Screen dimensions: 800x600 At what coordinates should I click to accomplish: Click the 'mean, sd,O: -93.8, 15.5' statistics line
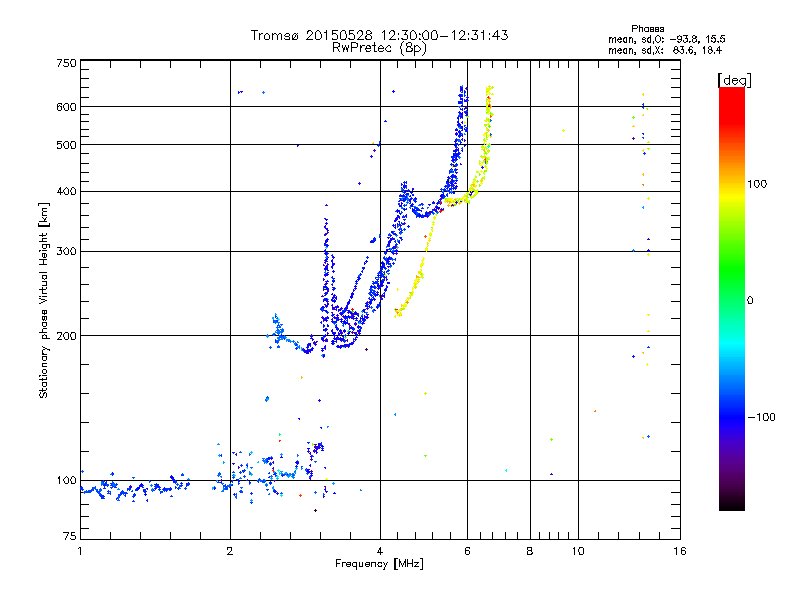(x=666, y=39)
